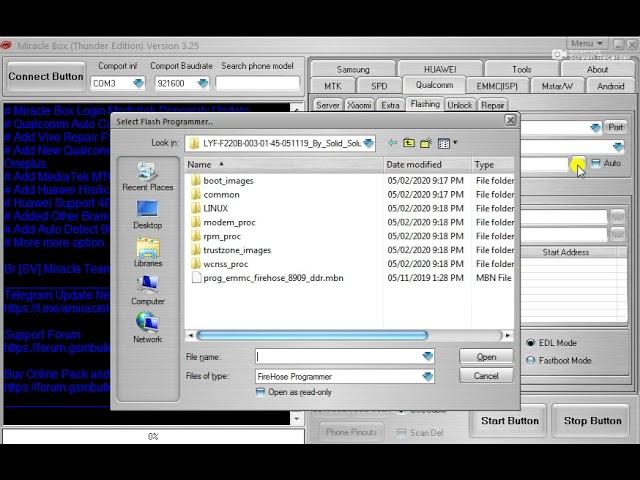Viewport: 640px width, 480px height.
Task: Click the Cancel button in dialog
Action: [x=486, y=376]
